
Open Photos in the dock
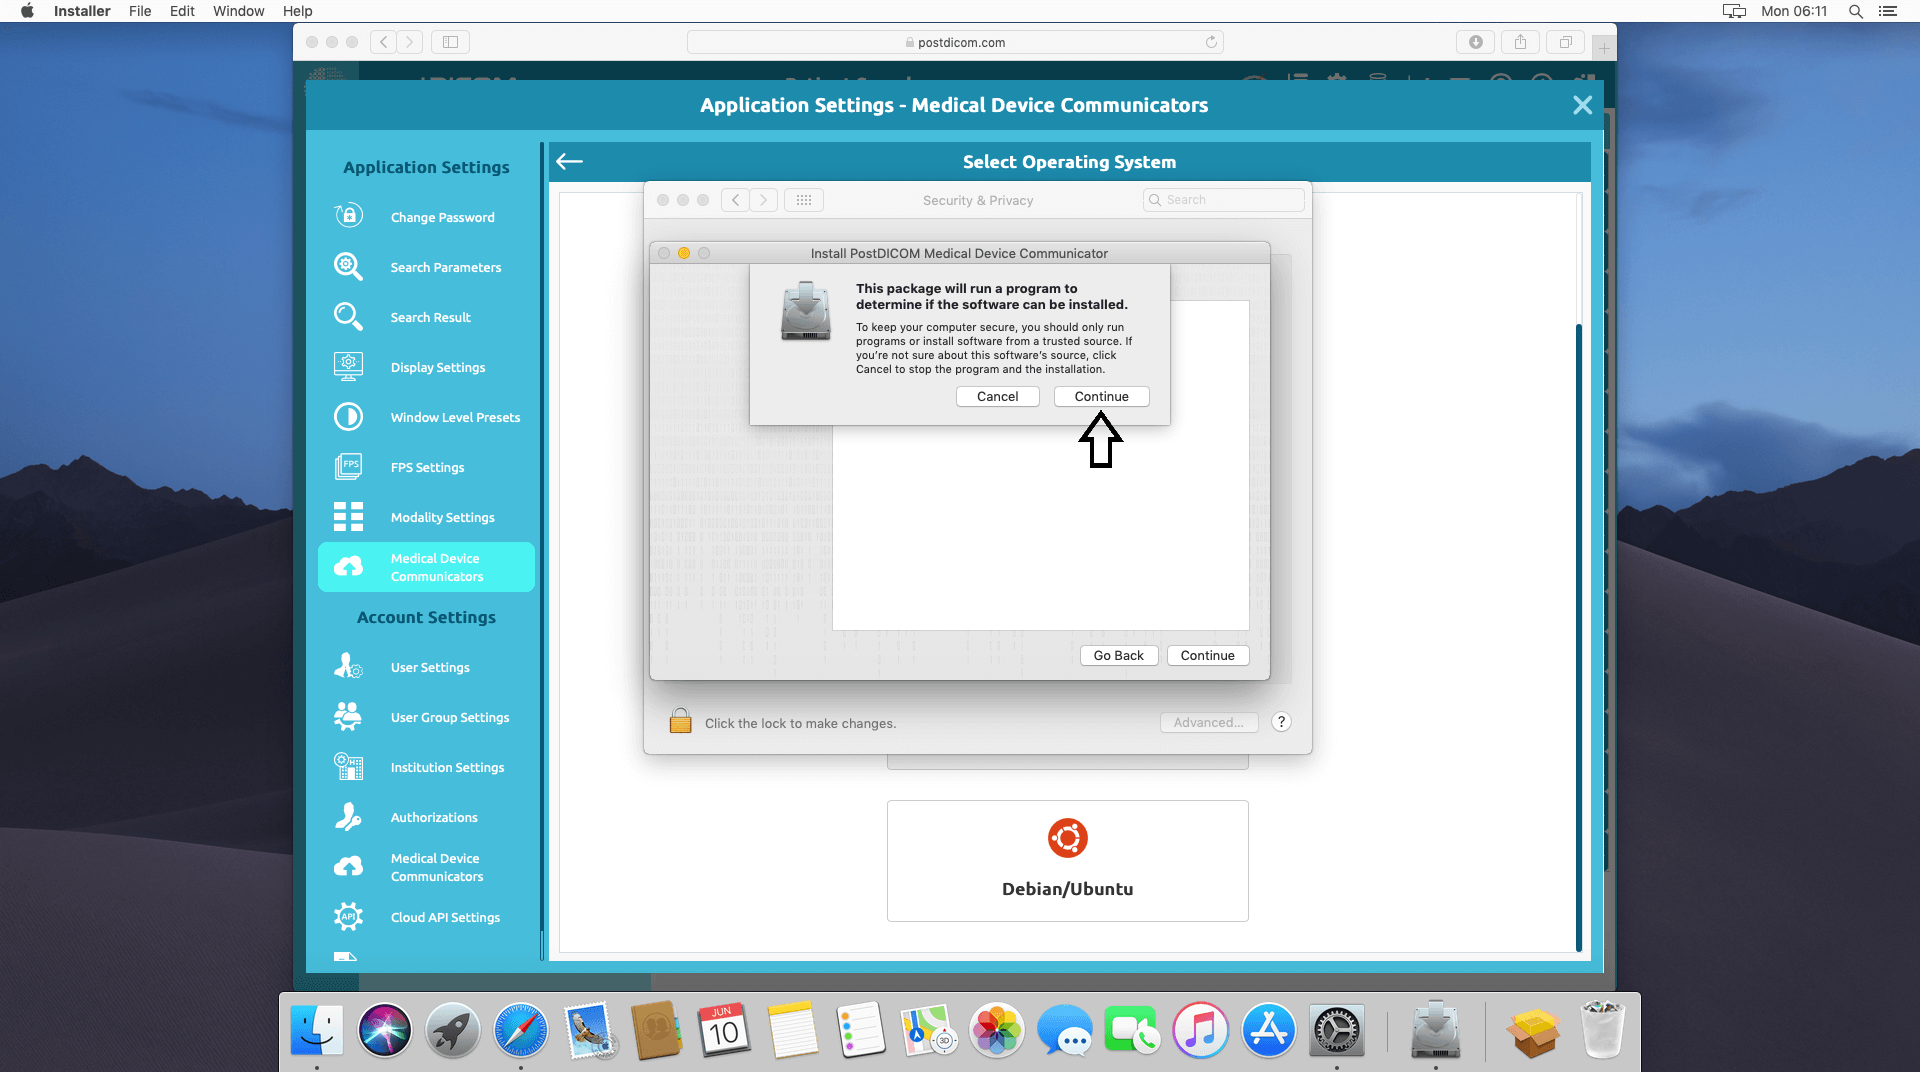997,1030
